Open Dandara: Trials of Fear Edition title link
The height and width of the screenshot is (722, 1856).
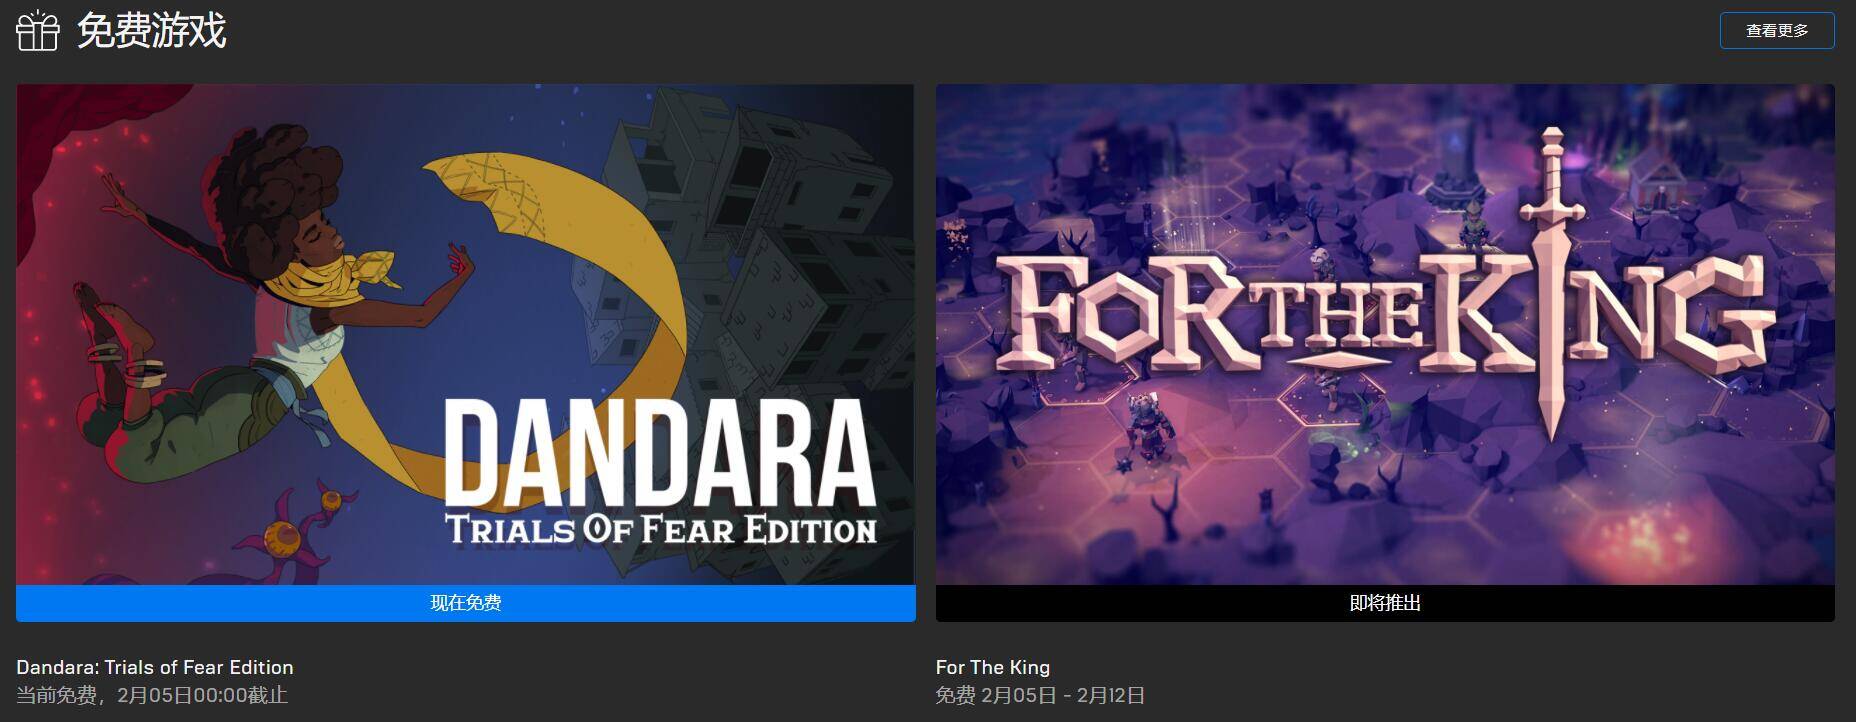point(155,667)
